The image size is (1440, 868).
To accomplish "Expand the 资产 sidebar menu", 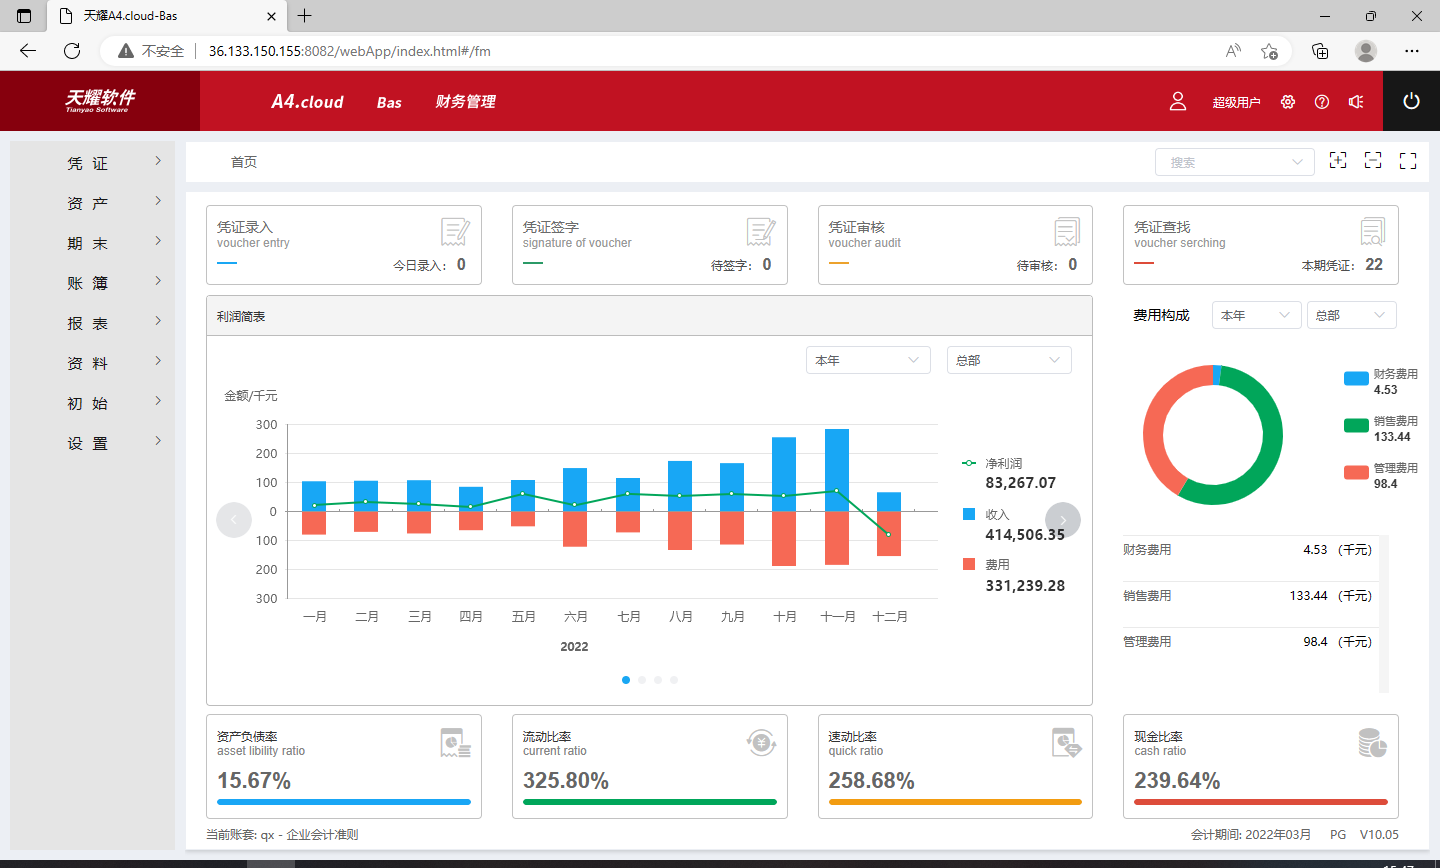I will click(x=92, y=203).
